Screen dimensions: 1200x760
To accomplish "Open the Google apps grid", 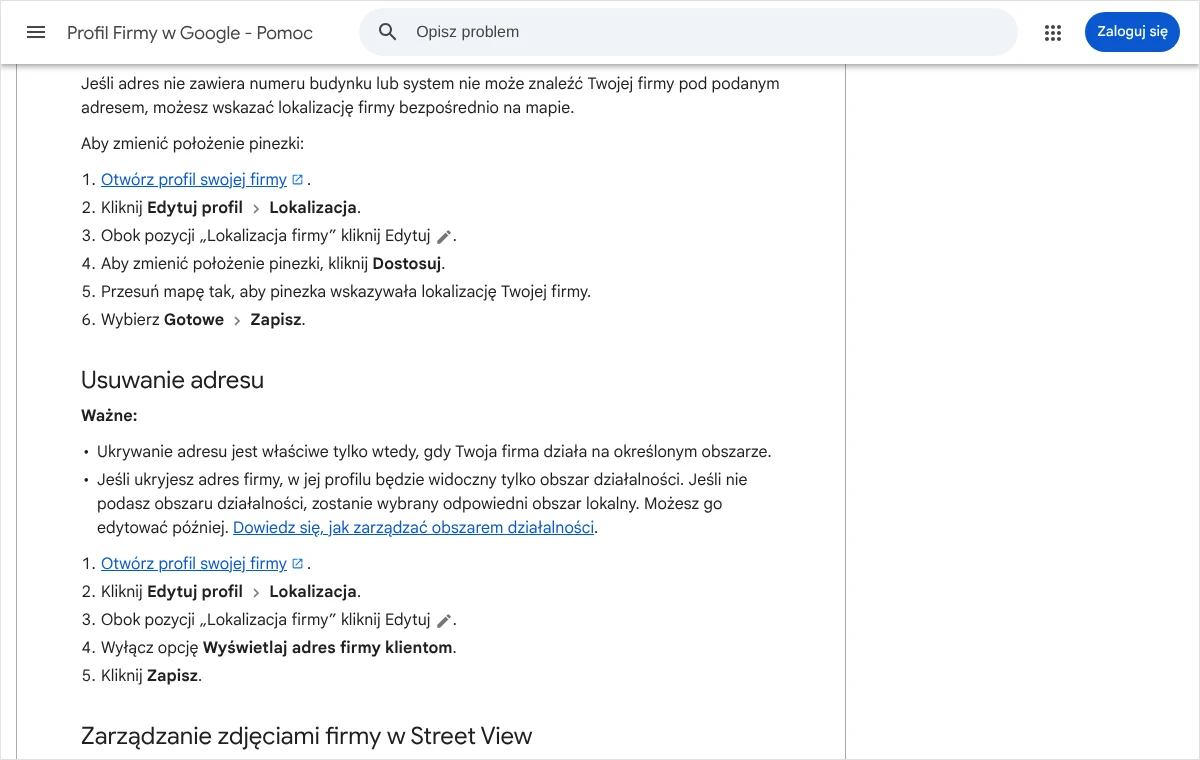I will point(1052,32).
